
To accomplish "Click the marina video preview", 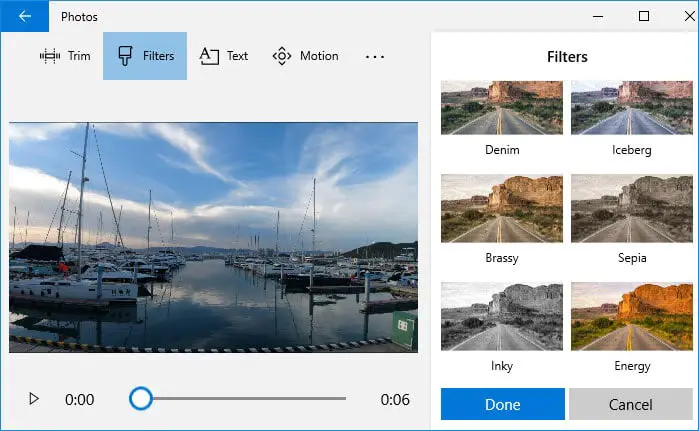I will (x=213, y=237).
